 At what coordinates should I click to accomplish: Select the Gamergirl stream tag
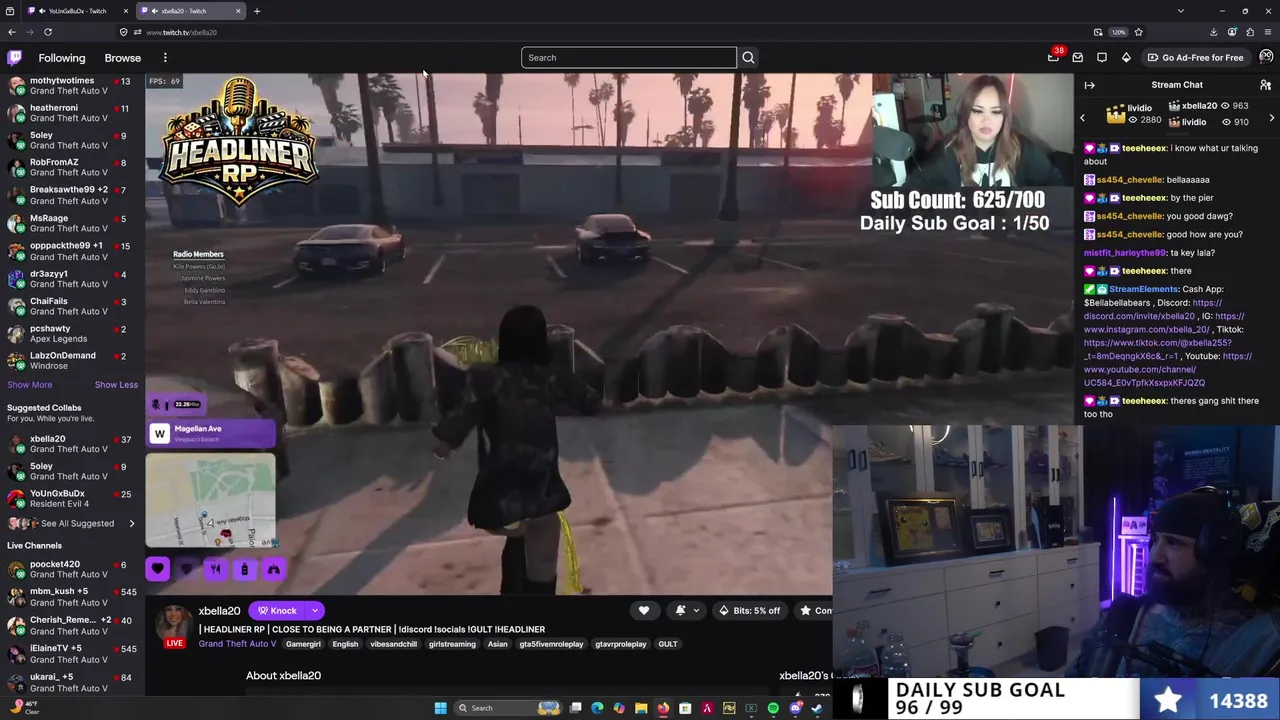coord(303,644)
